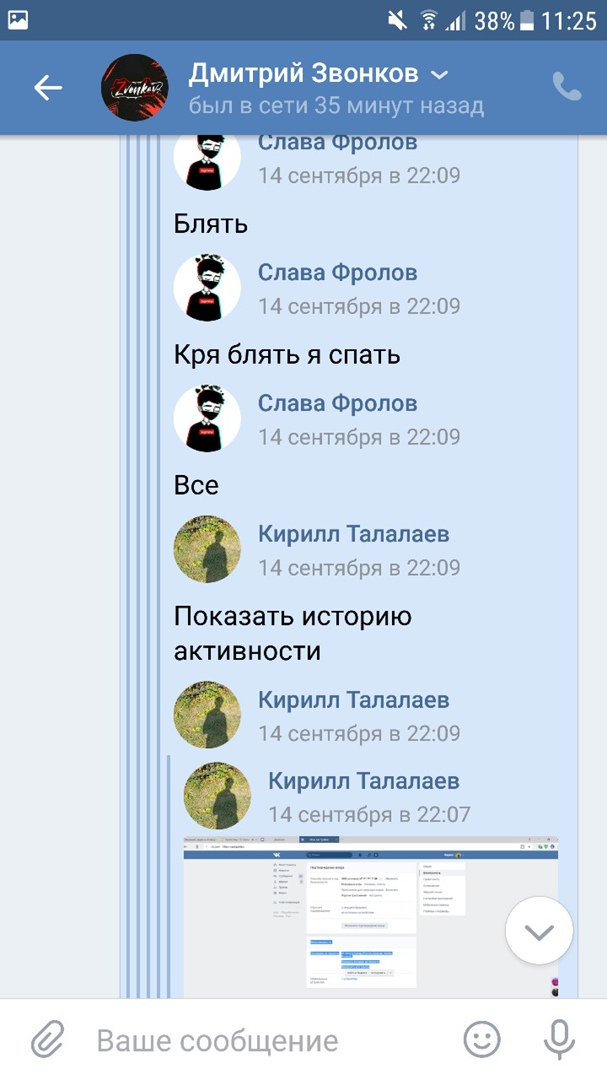Tap the microphone voice message icon

559,1039
